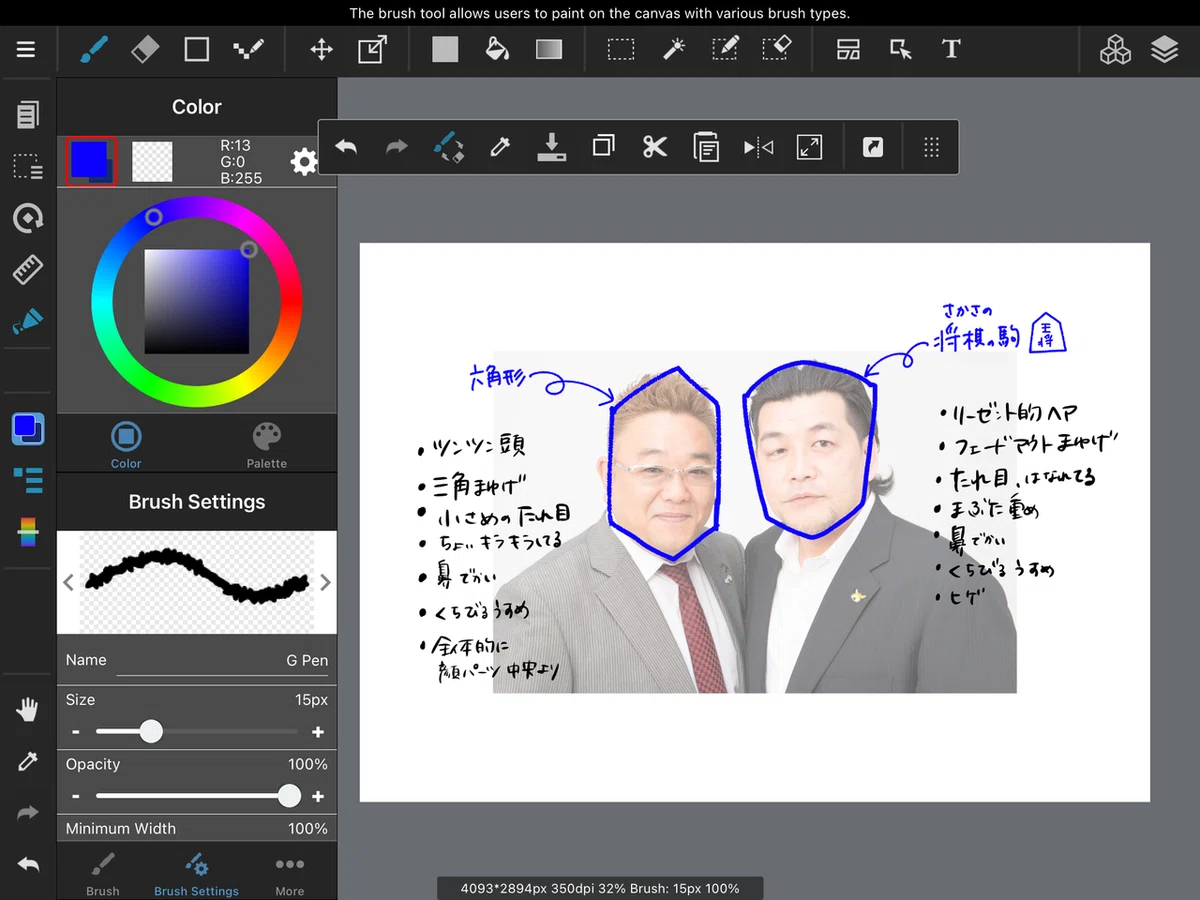
Task: Select the Selection Pen tool
Action: pos(726,49)
